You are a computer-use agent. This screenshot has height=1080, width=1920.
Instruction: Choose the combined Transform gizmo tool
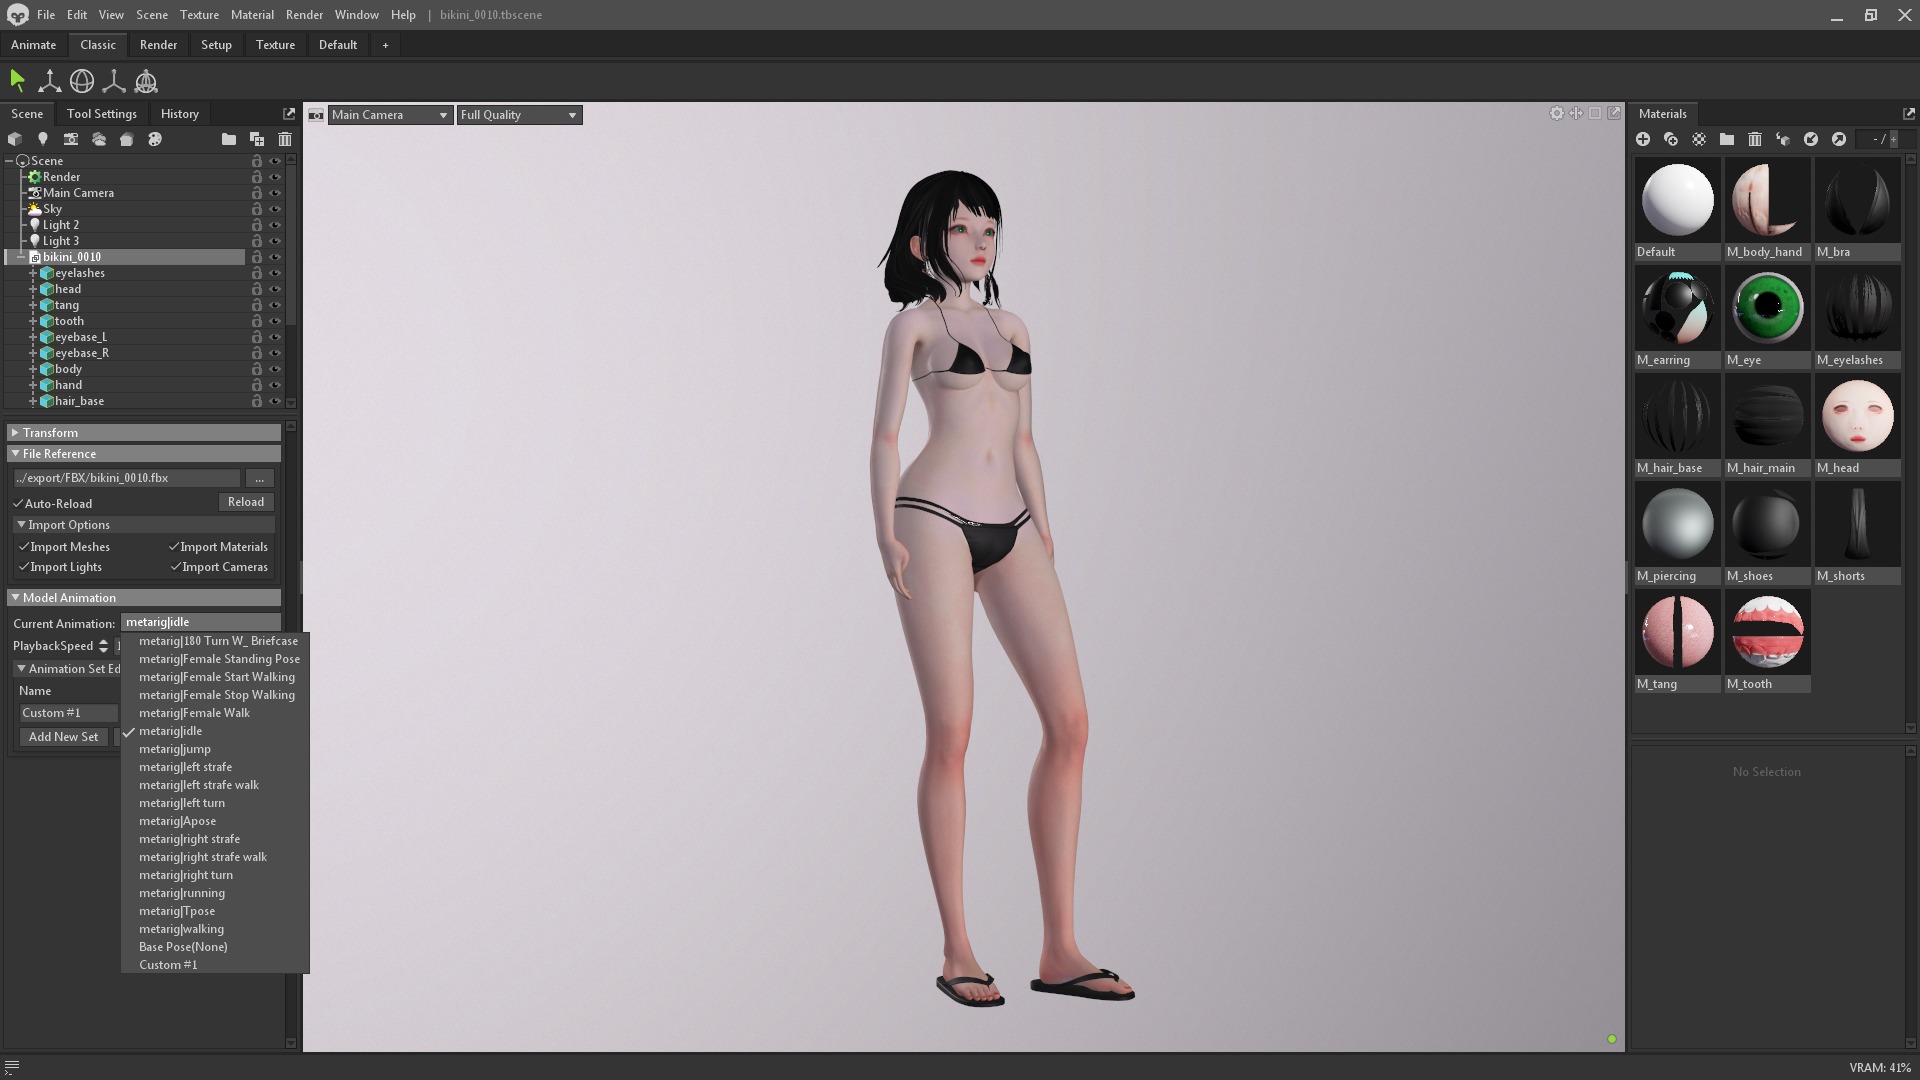pyautogui.click(x=146, y=81)
